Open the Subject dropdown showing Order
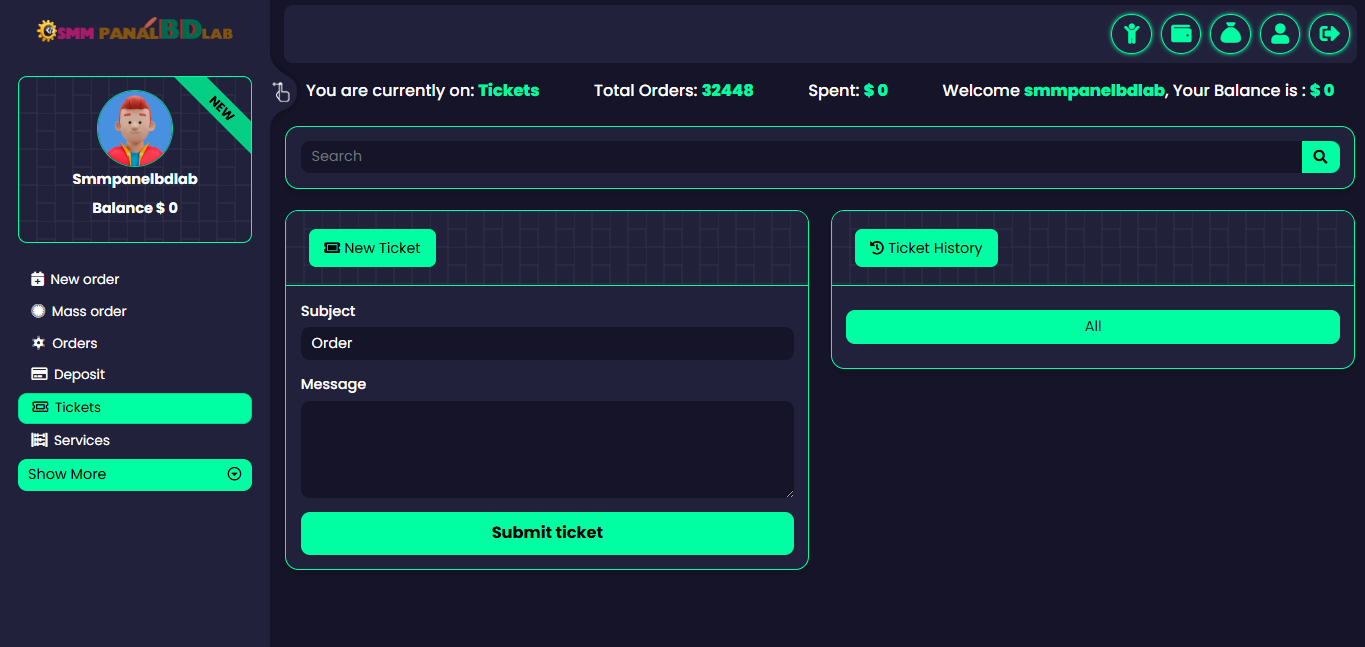This screenshot has width=1365, height=647. click(x=547, y=343)
